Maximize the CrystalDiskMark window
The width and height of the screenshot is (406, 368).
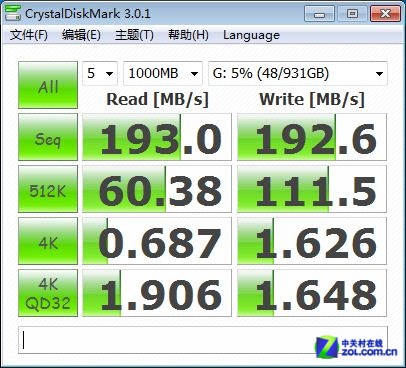click(352, 14)
